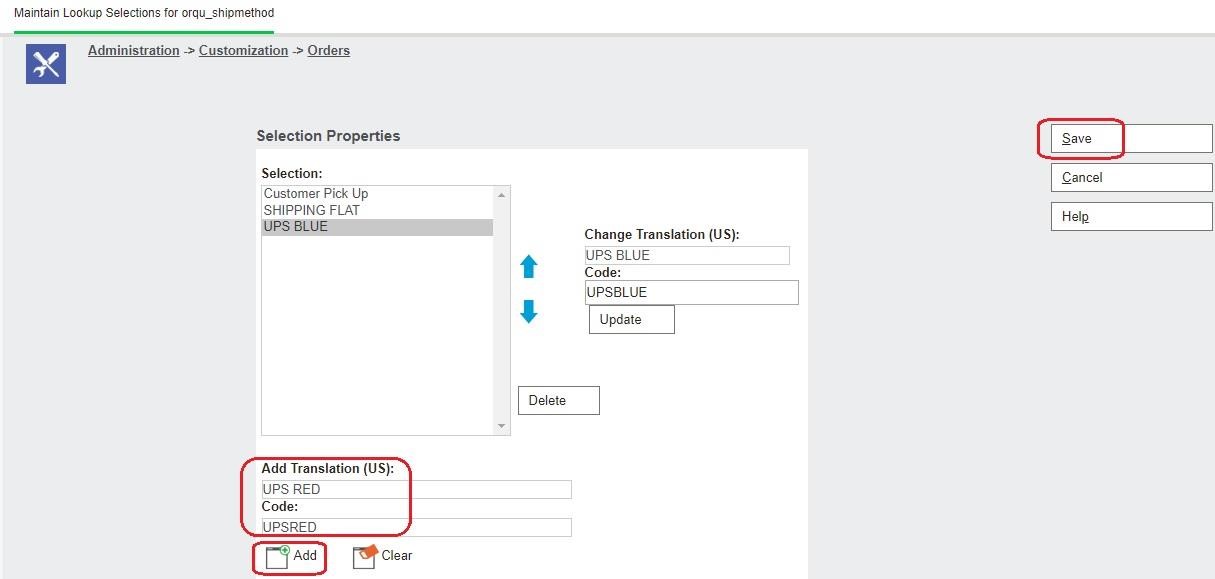Image resolution: width=1215 pixels, height=579 pixels.
Task: Open the Customization breadcrumb link
Action: [243, 50]
